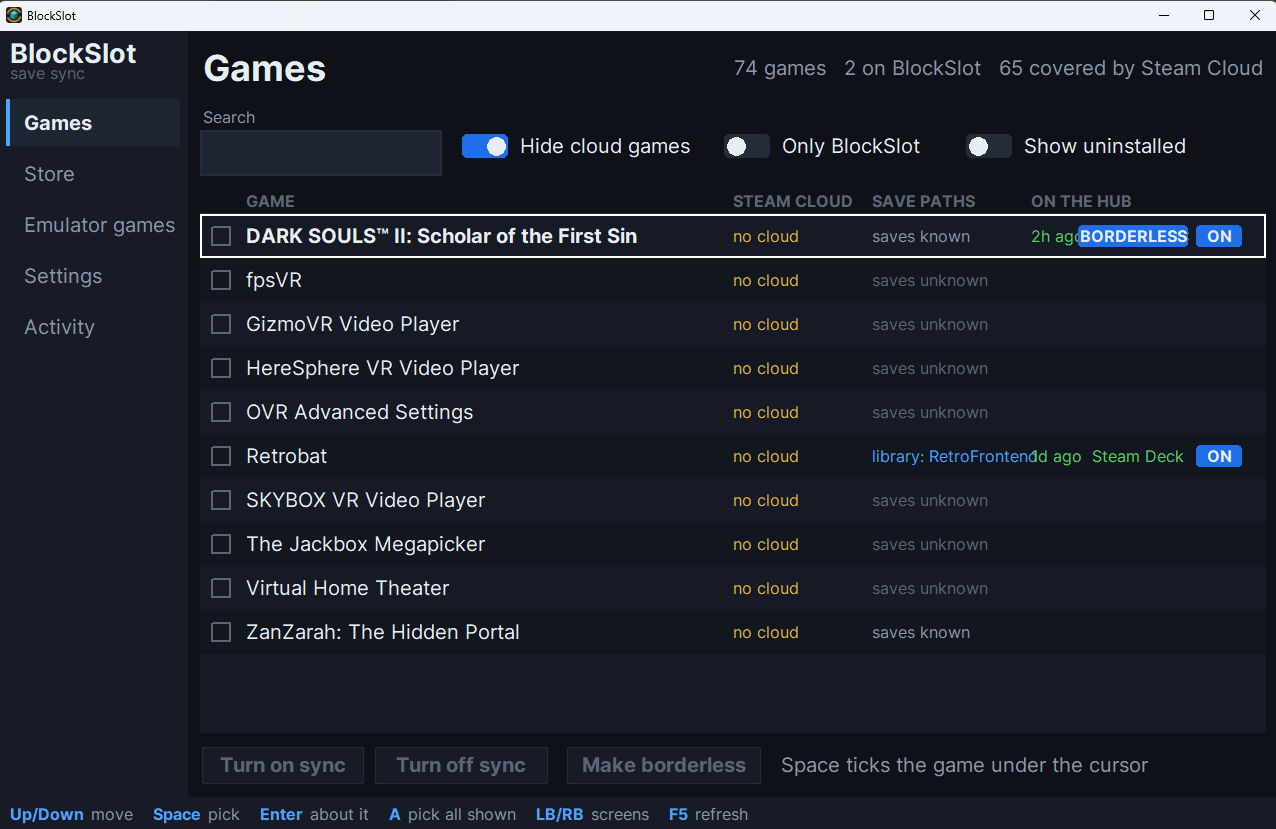Viewport: 1276px width, 829px height.
Task: Focus the Search input field
Action: pos(321,153)
